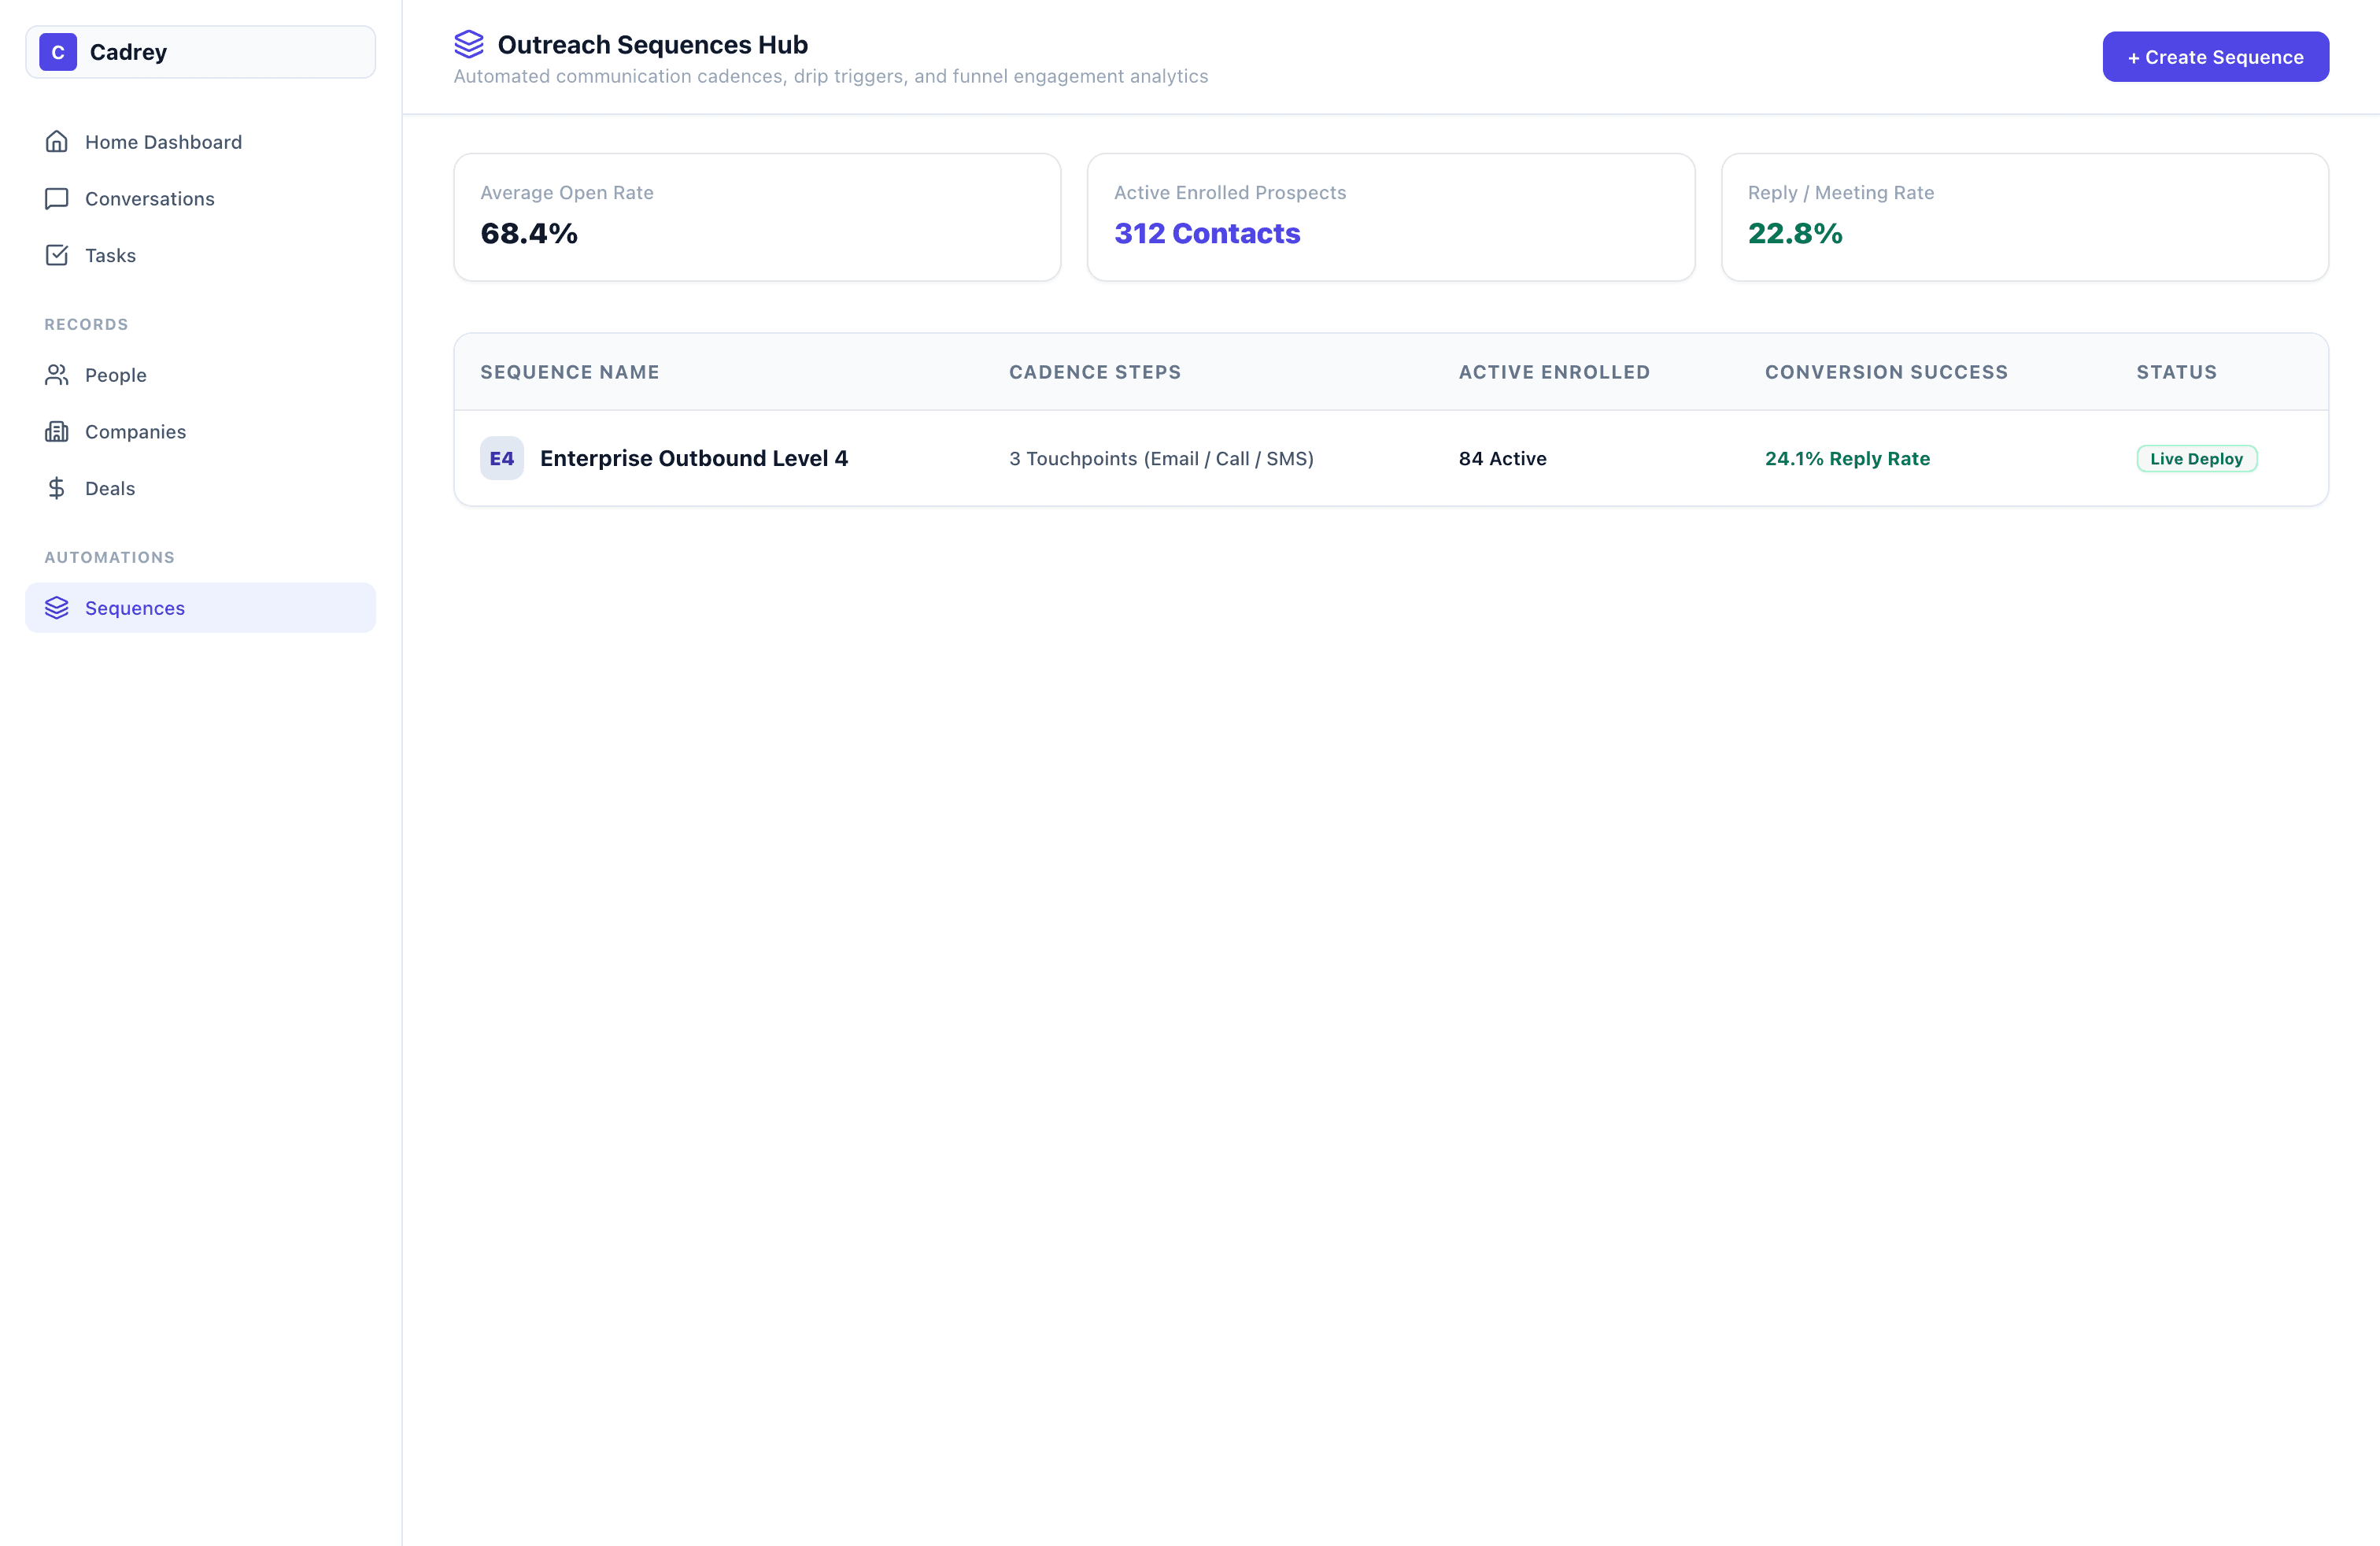
Task: Click the layers icon beside Outreach Sequences Hub
Action: [469, 44]
